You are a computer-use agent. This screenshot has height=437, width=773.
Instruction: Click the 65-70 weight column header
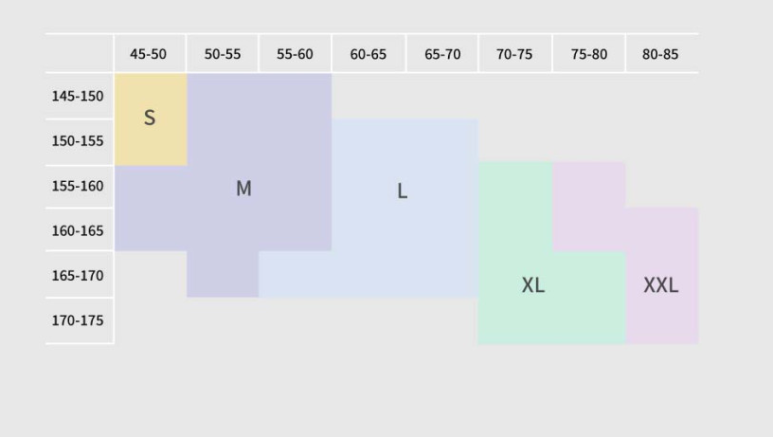point(442,54)
